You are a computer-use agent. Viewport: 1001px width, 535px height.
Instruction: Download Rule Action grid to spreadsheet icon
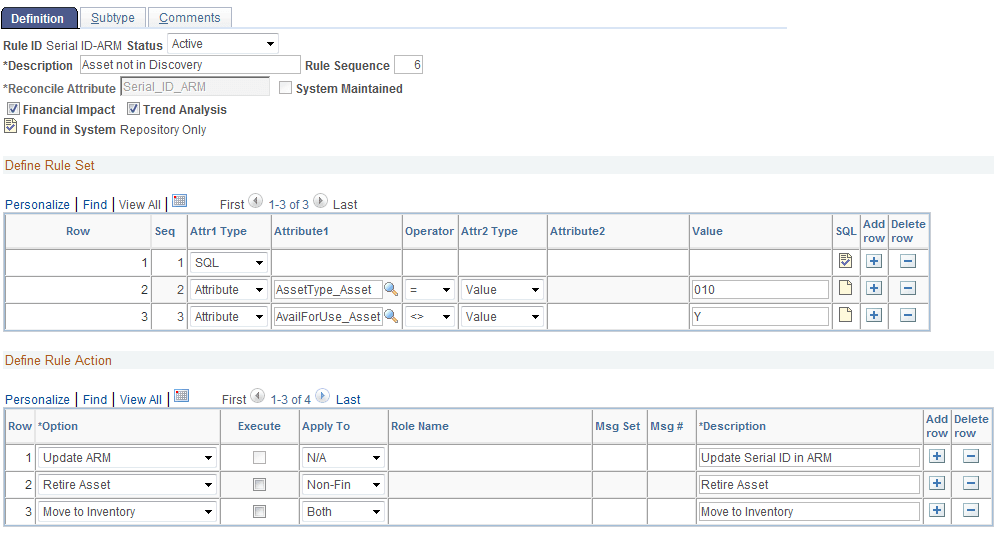182,396
